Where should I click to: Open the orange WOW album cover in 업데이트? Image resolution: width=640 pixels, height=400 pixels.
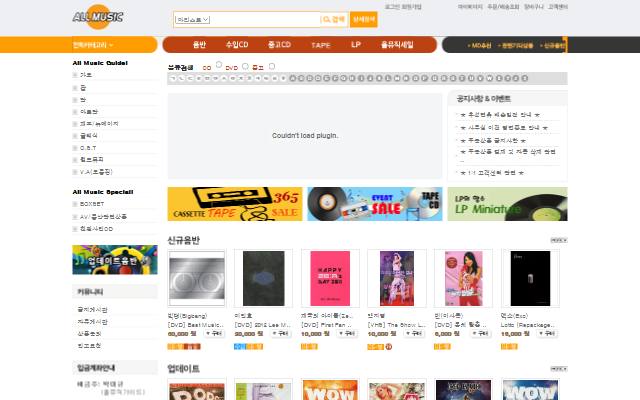click(330, 390)
